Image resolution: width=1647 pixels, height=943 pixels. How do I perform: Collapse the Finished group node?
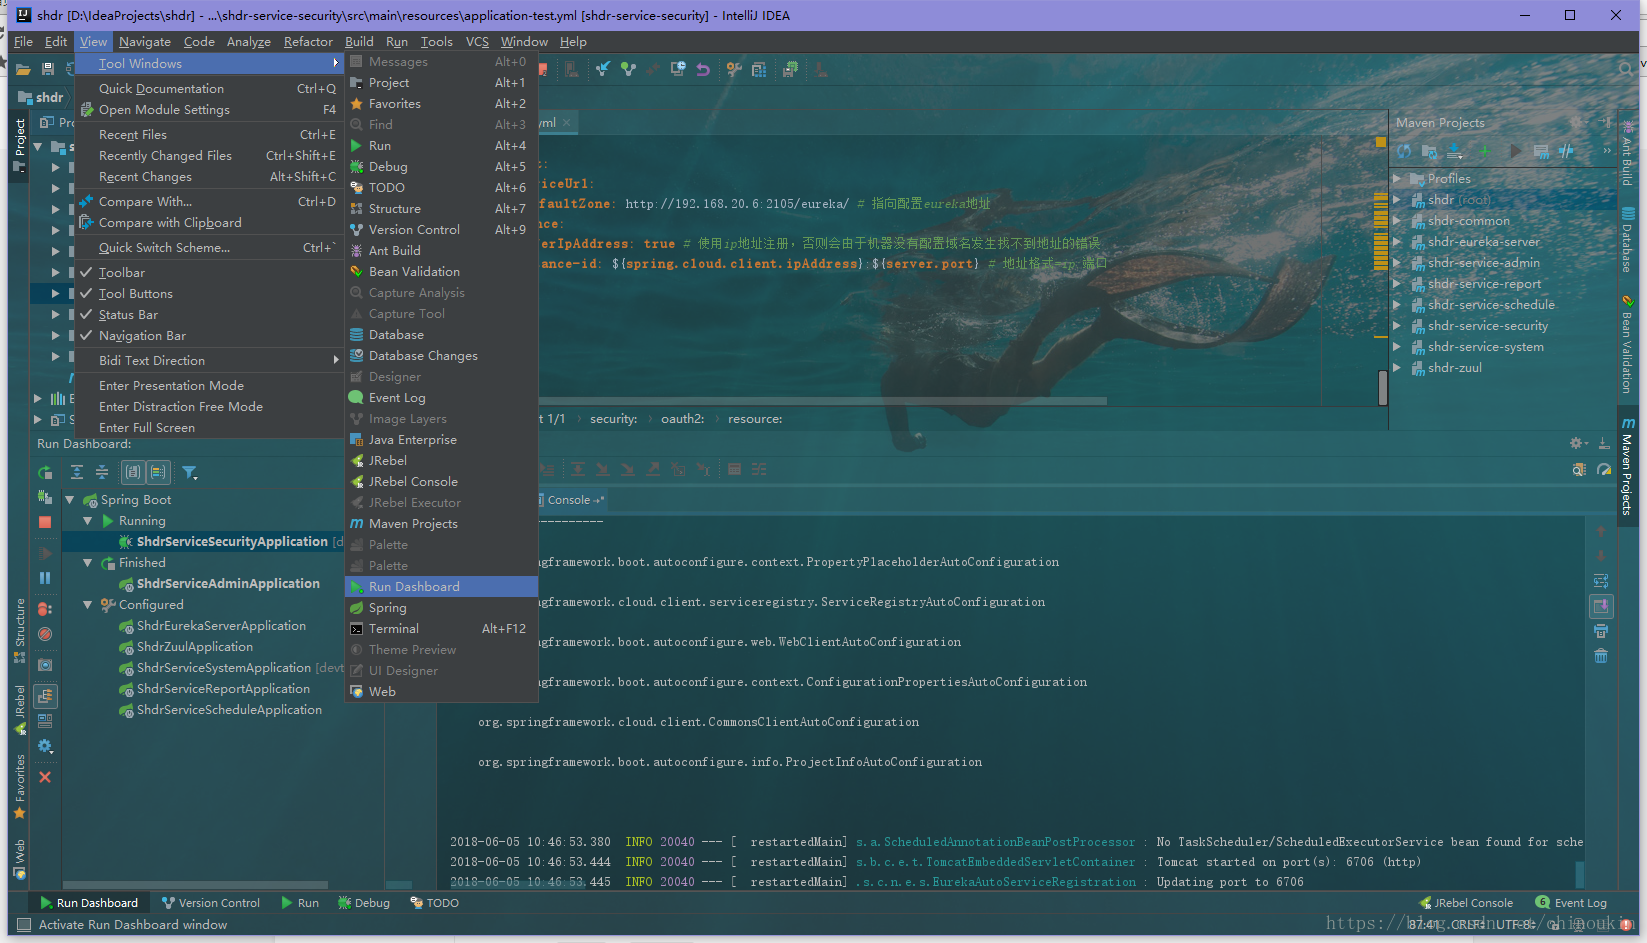pyautogui.click(x=88, y=563)
